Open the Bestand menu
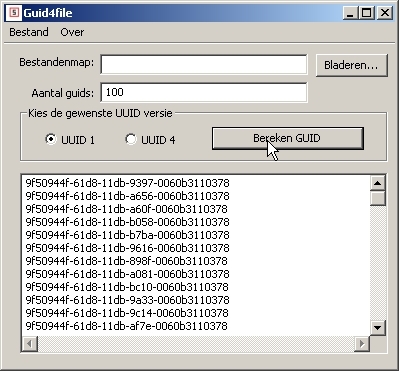 pos(29,32)
